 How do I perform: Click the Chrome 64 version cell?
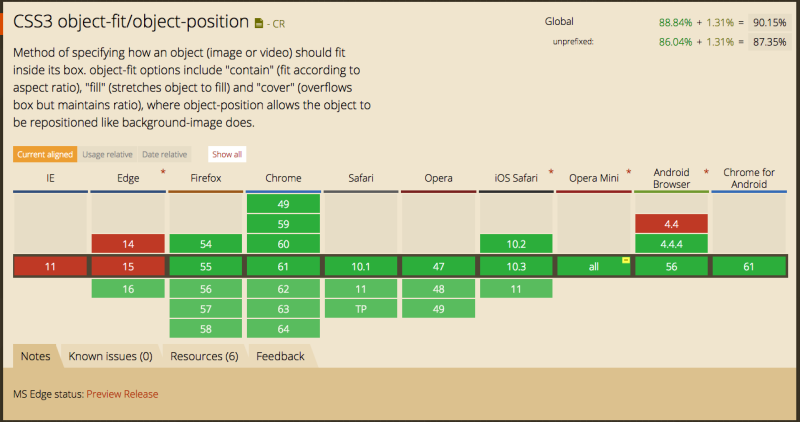click(283, 329)
